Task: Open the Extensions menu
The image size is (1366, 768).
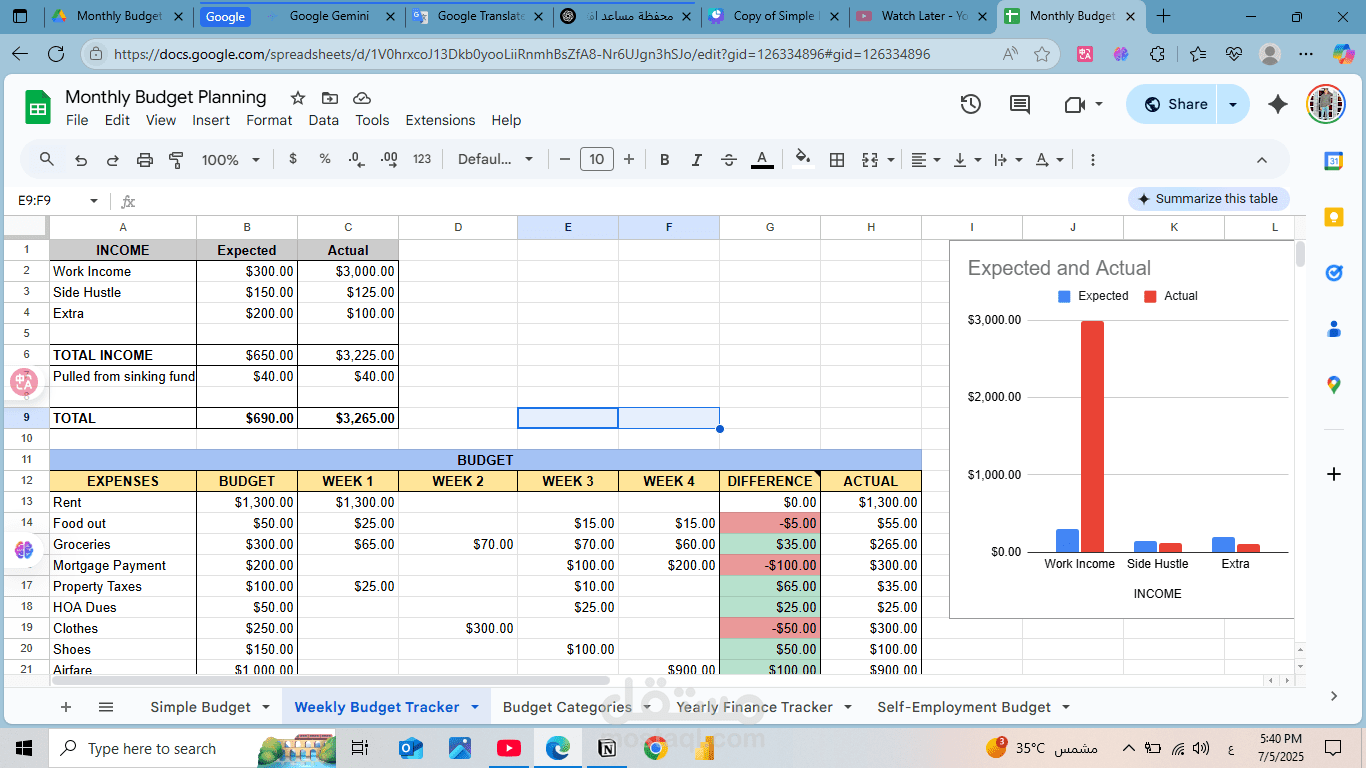Action: [x=440, y=120]
